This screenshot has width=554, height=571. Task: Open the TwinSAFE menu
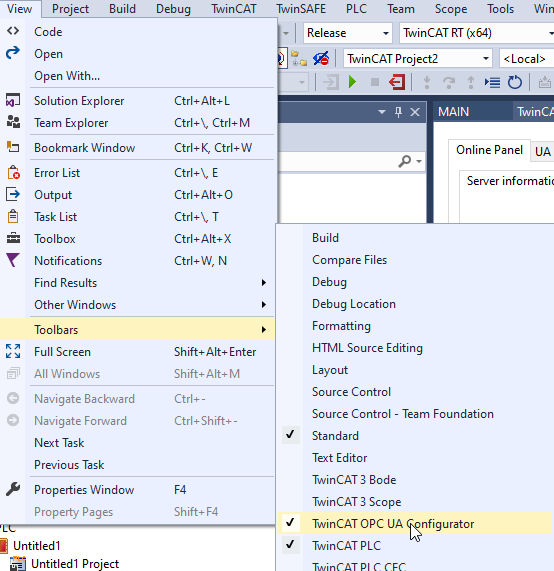301,9
